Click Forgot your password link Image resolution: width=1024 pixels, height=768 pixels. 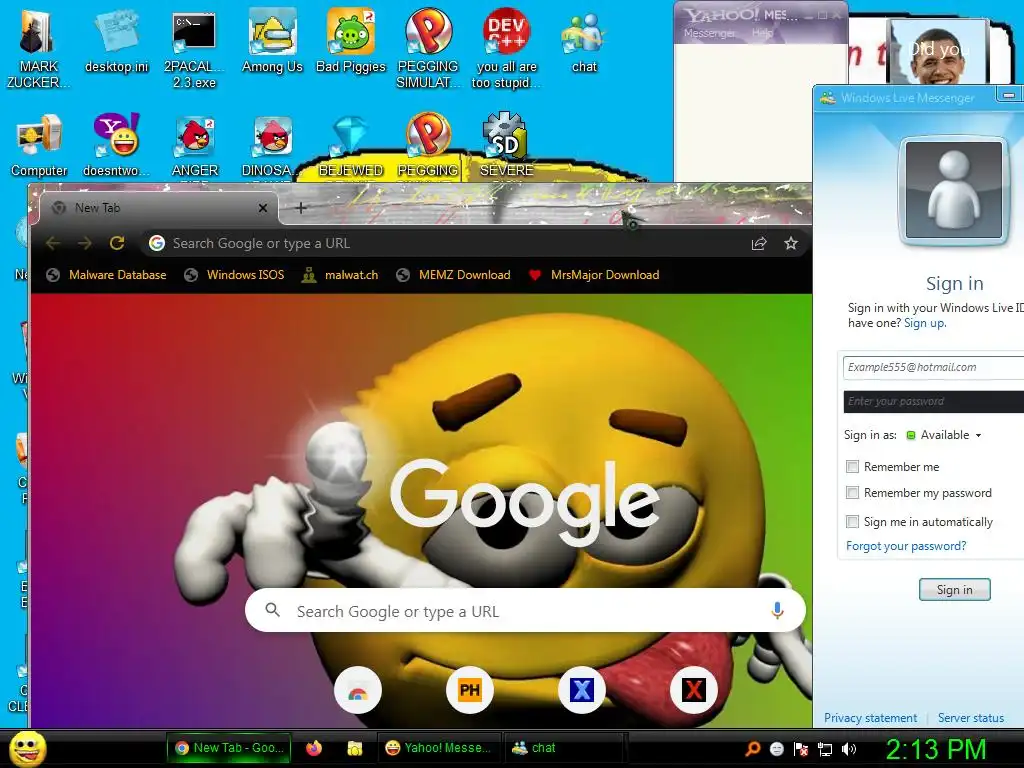click(x=906, y=546)
